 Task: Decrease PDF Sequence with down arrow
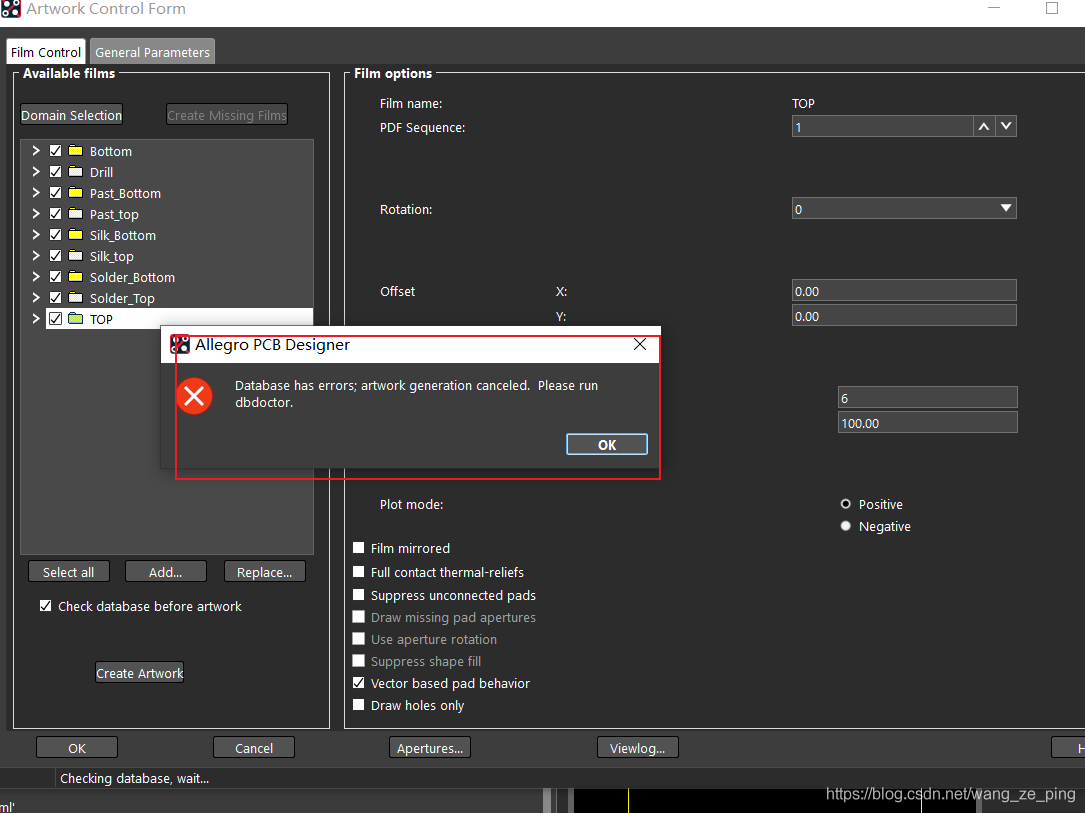pos(1006,126)
